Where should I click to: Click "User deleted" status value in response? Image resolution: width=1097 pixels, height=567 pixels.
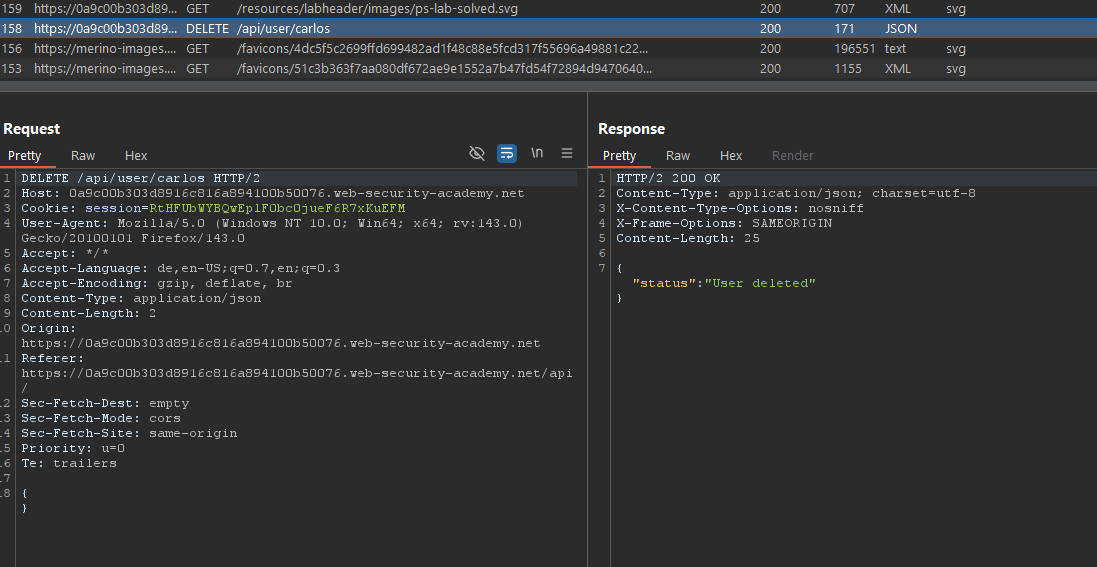[x=760, y=283]
